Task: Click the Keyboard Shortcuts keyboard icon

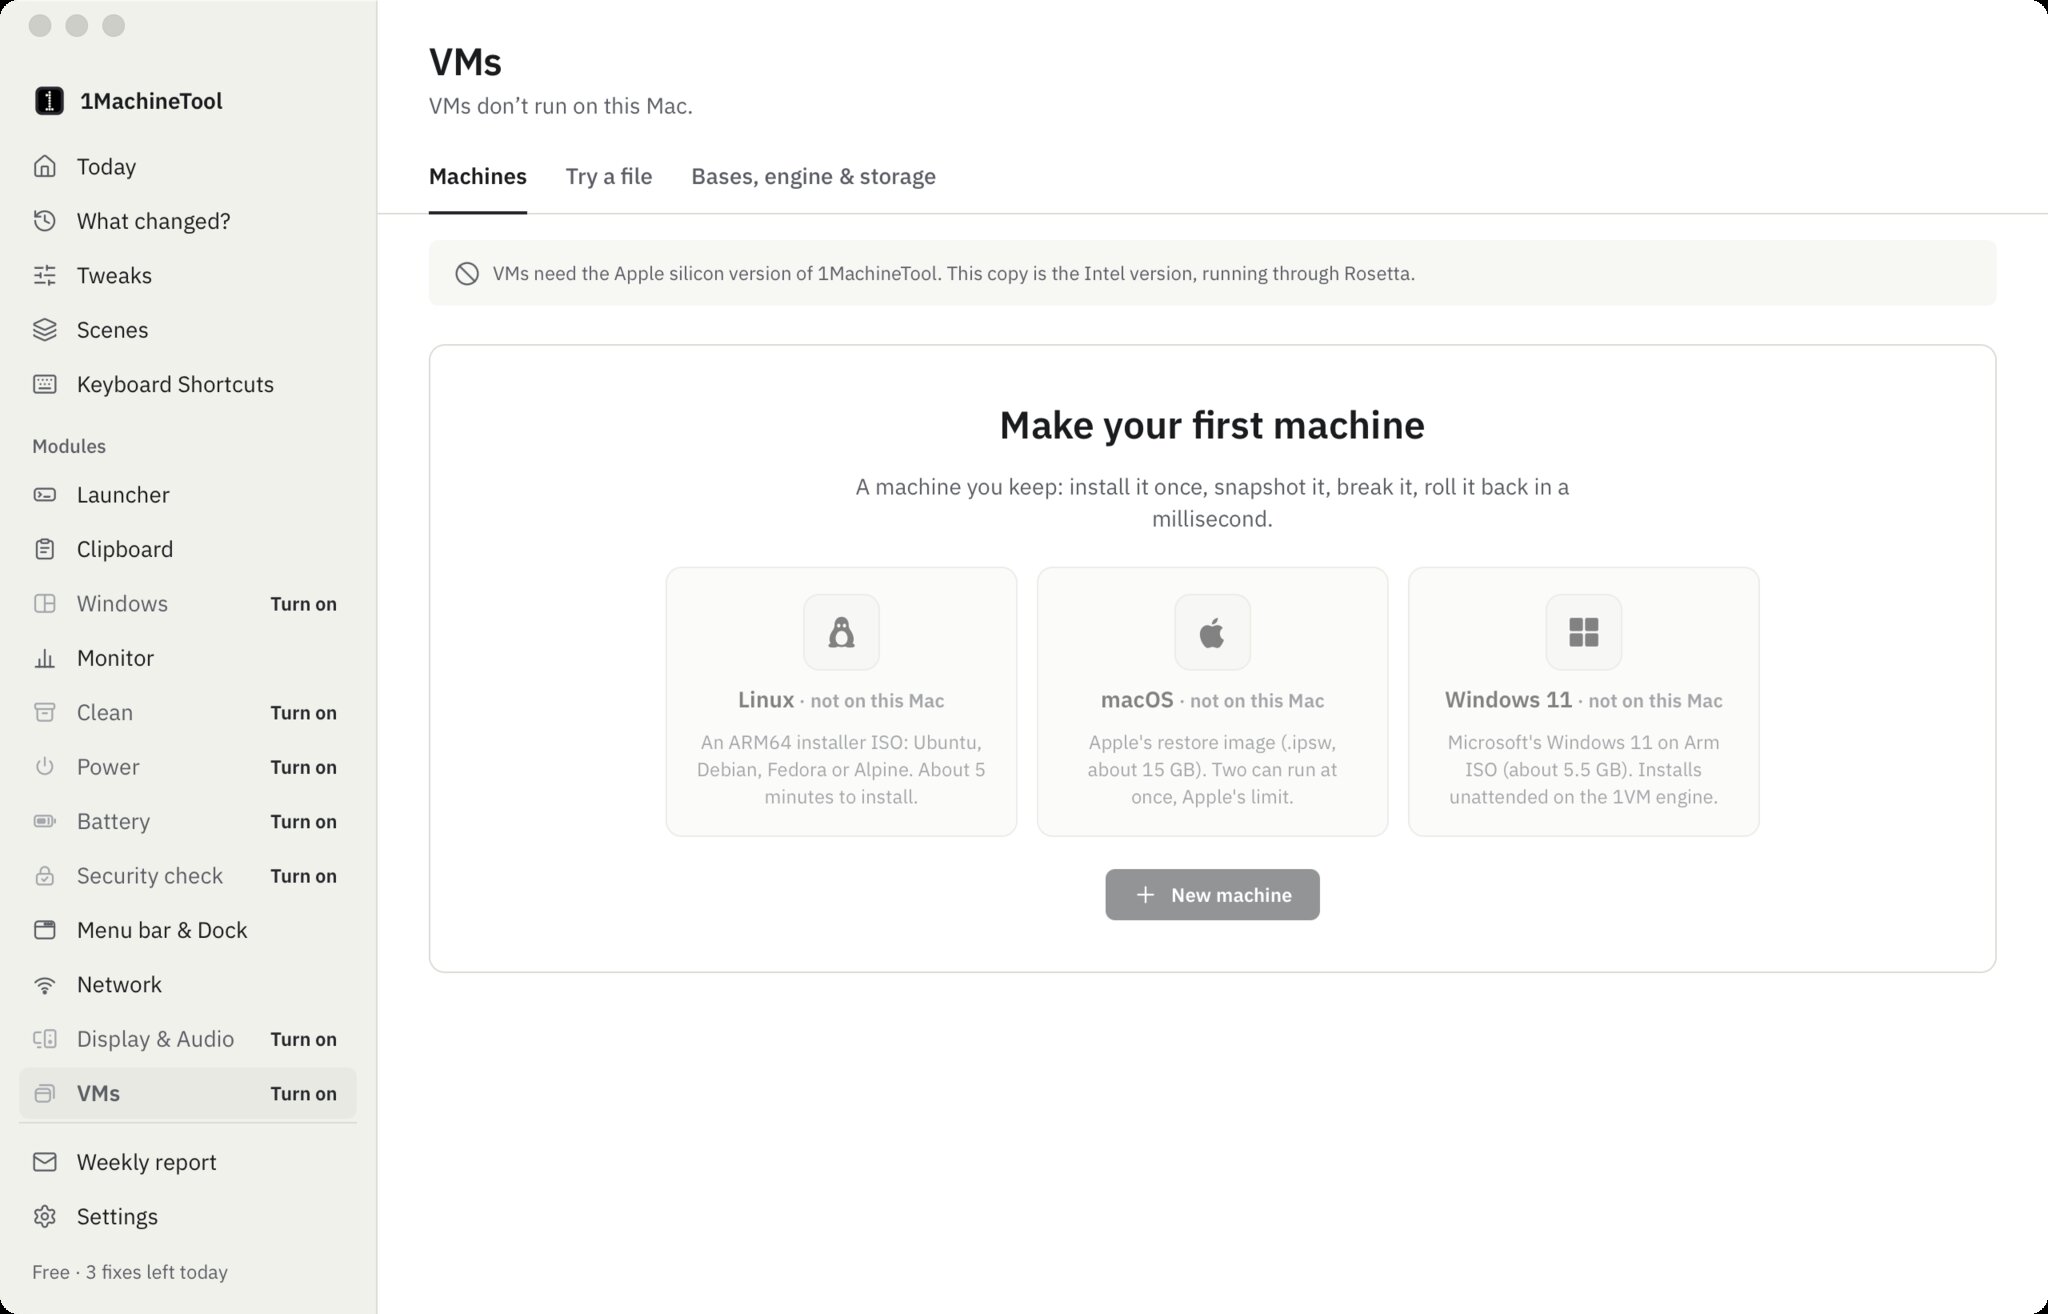Action: point(45,384)
